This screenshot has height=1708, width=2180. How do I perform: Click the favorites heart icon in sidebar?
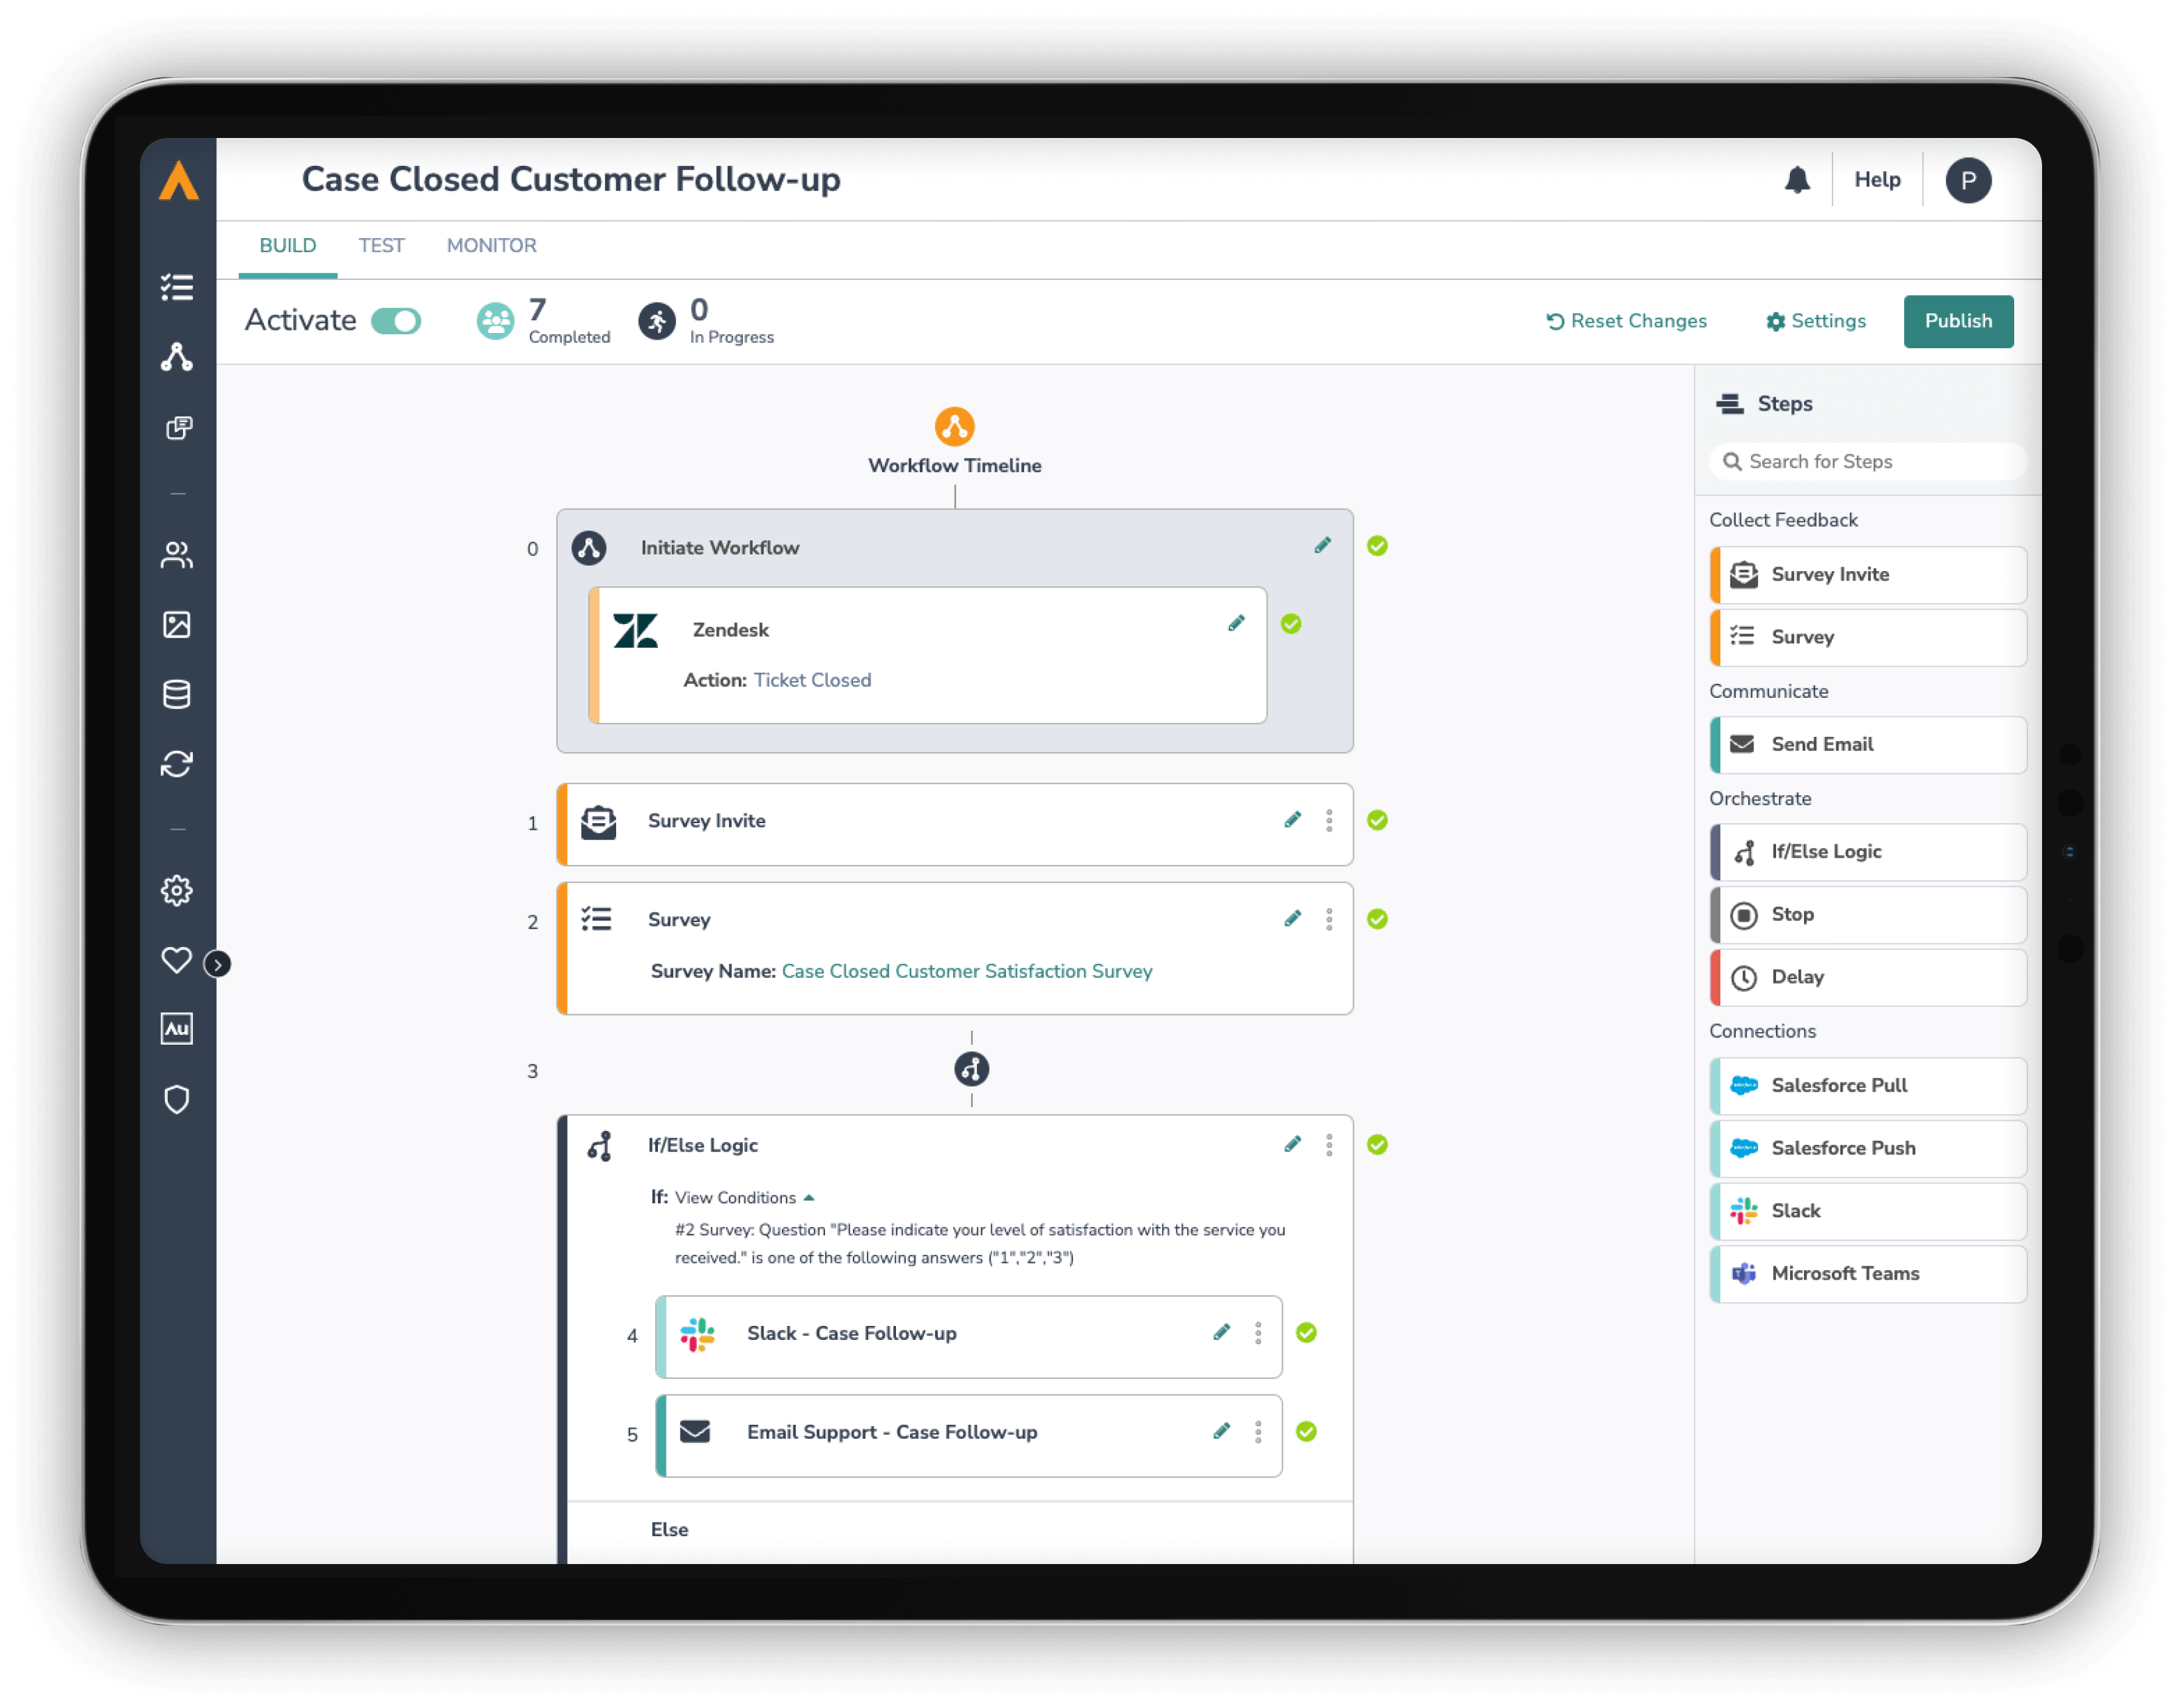coord(176,961)
